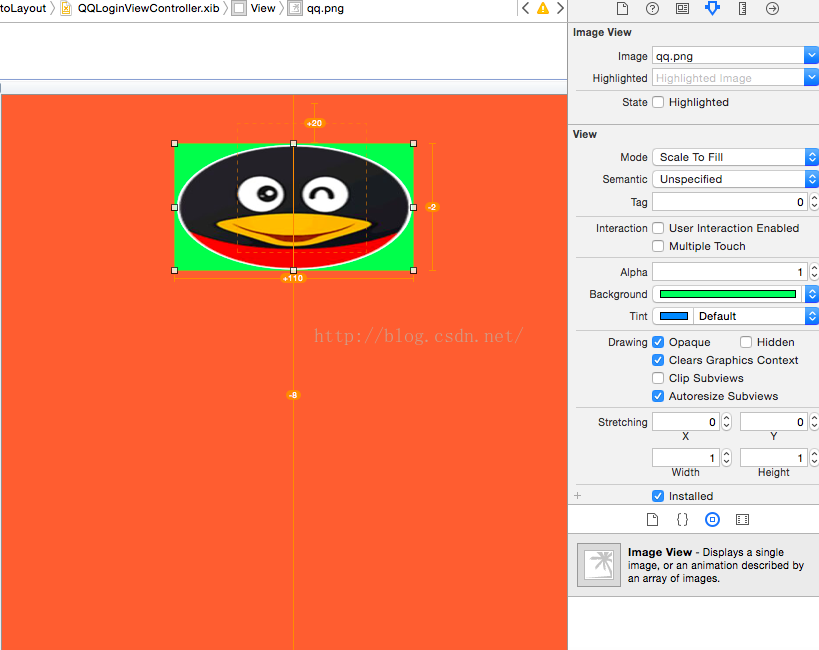Open the Semantic Unspecified dropdown

point(735,179)
